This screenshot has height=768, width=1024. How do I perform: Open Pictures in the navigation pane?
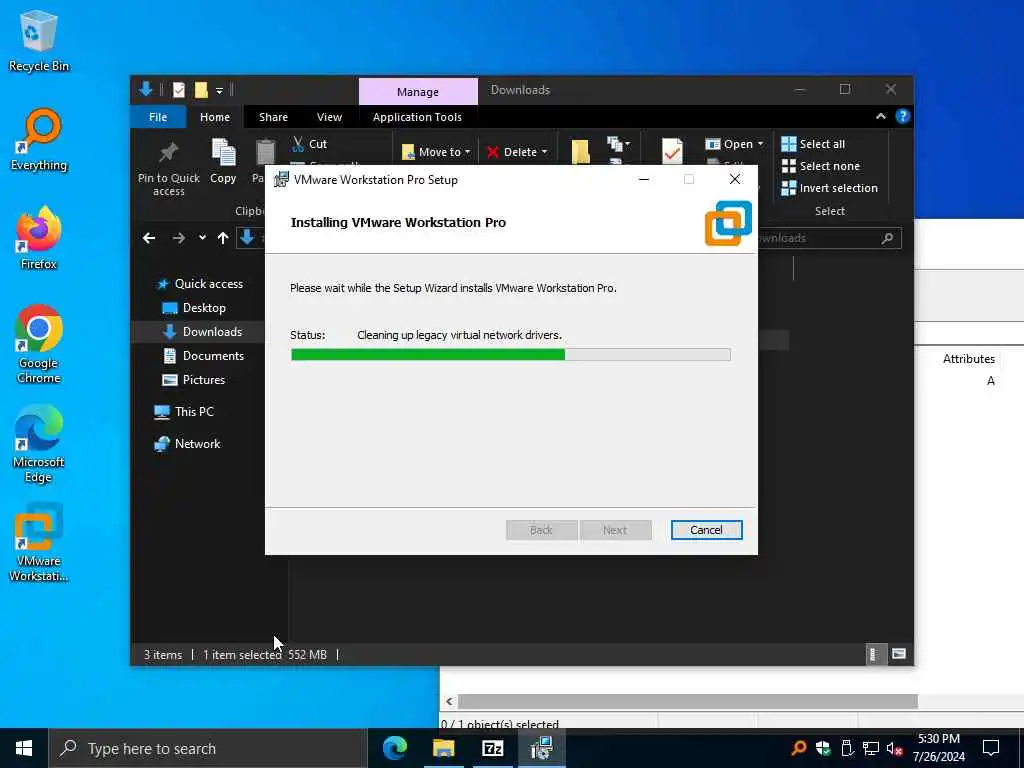[193, 380]
